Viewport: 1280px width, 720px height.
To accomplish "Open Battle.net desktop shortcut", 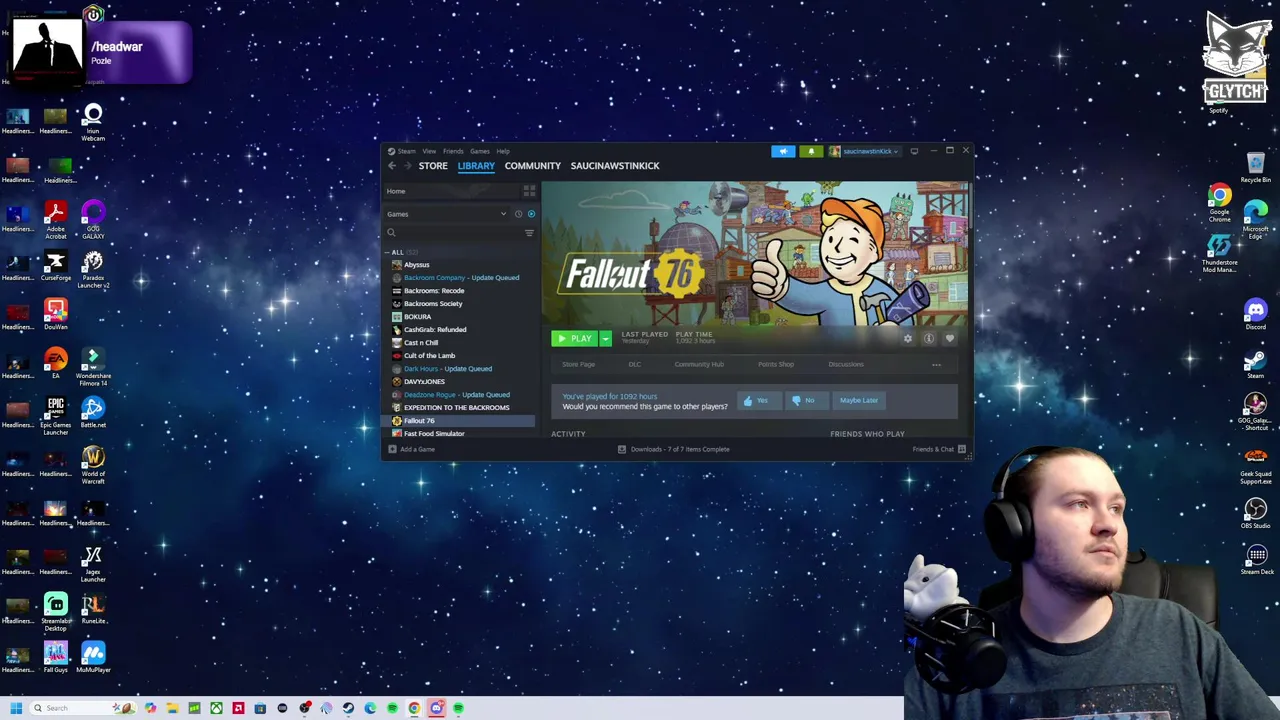I will click(93, 412).
